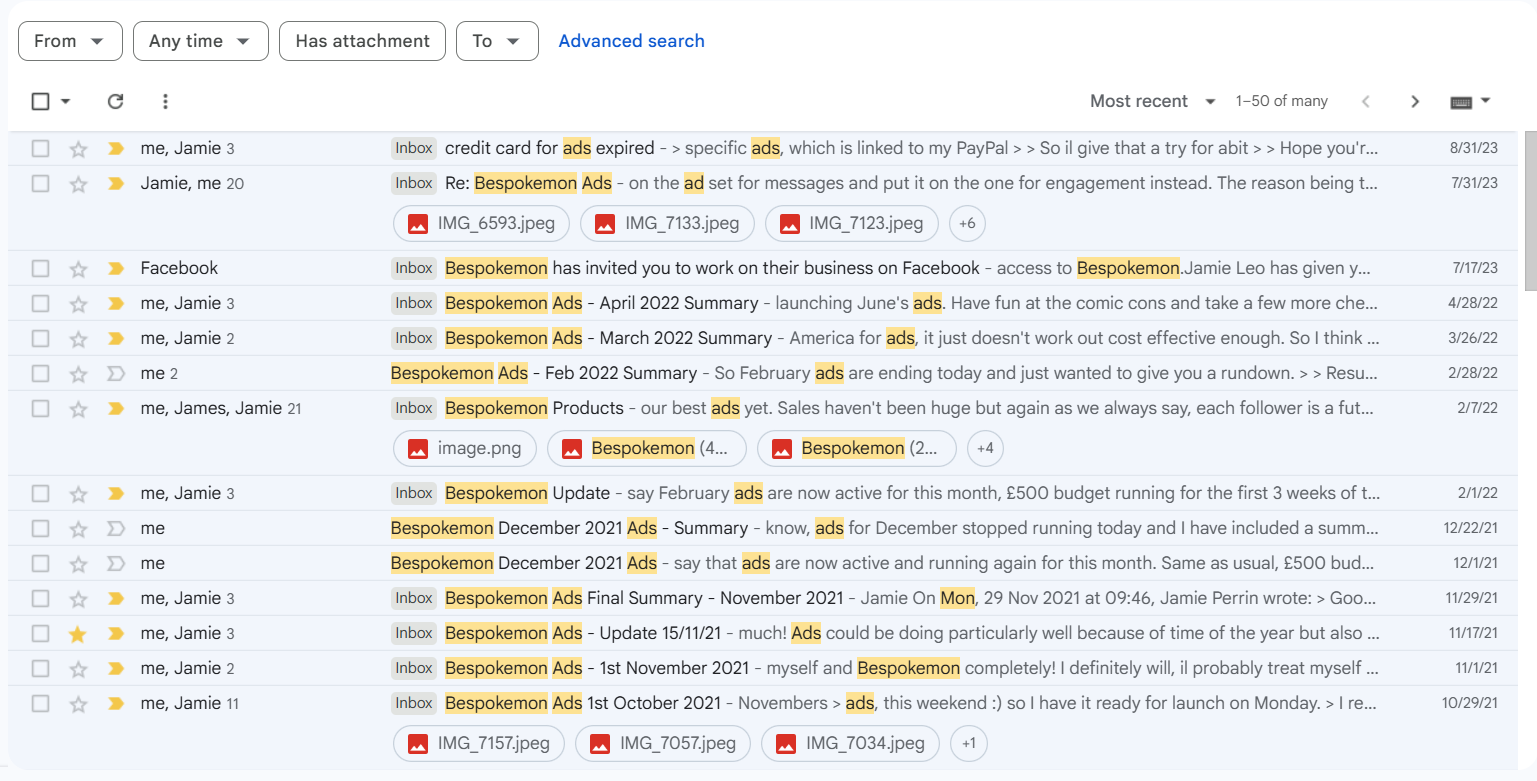Select the Facebook email checkbox
This screenshot has width=1537, height=781.
pyautogui.click(x=40, y=269)
